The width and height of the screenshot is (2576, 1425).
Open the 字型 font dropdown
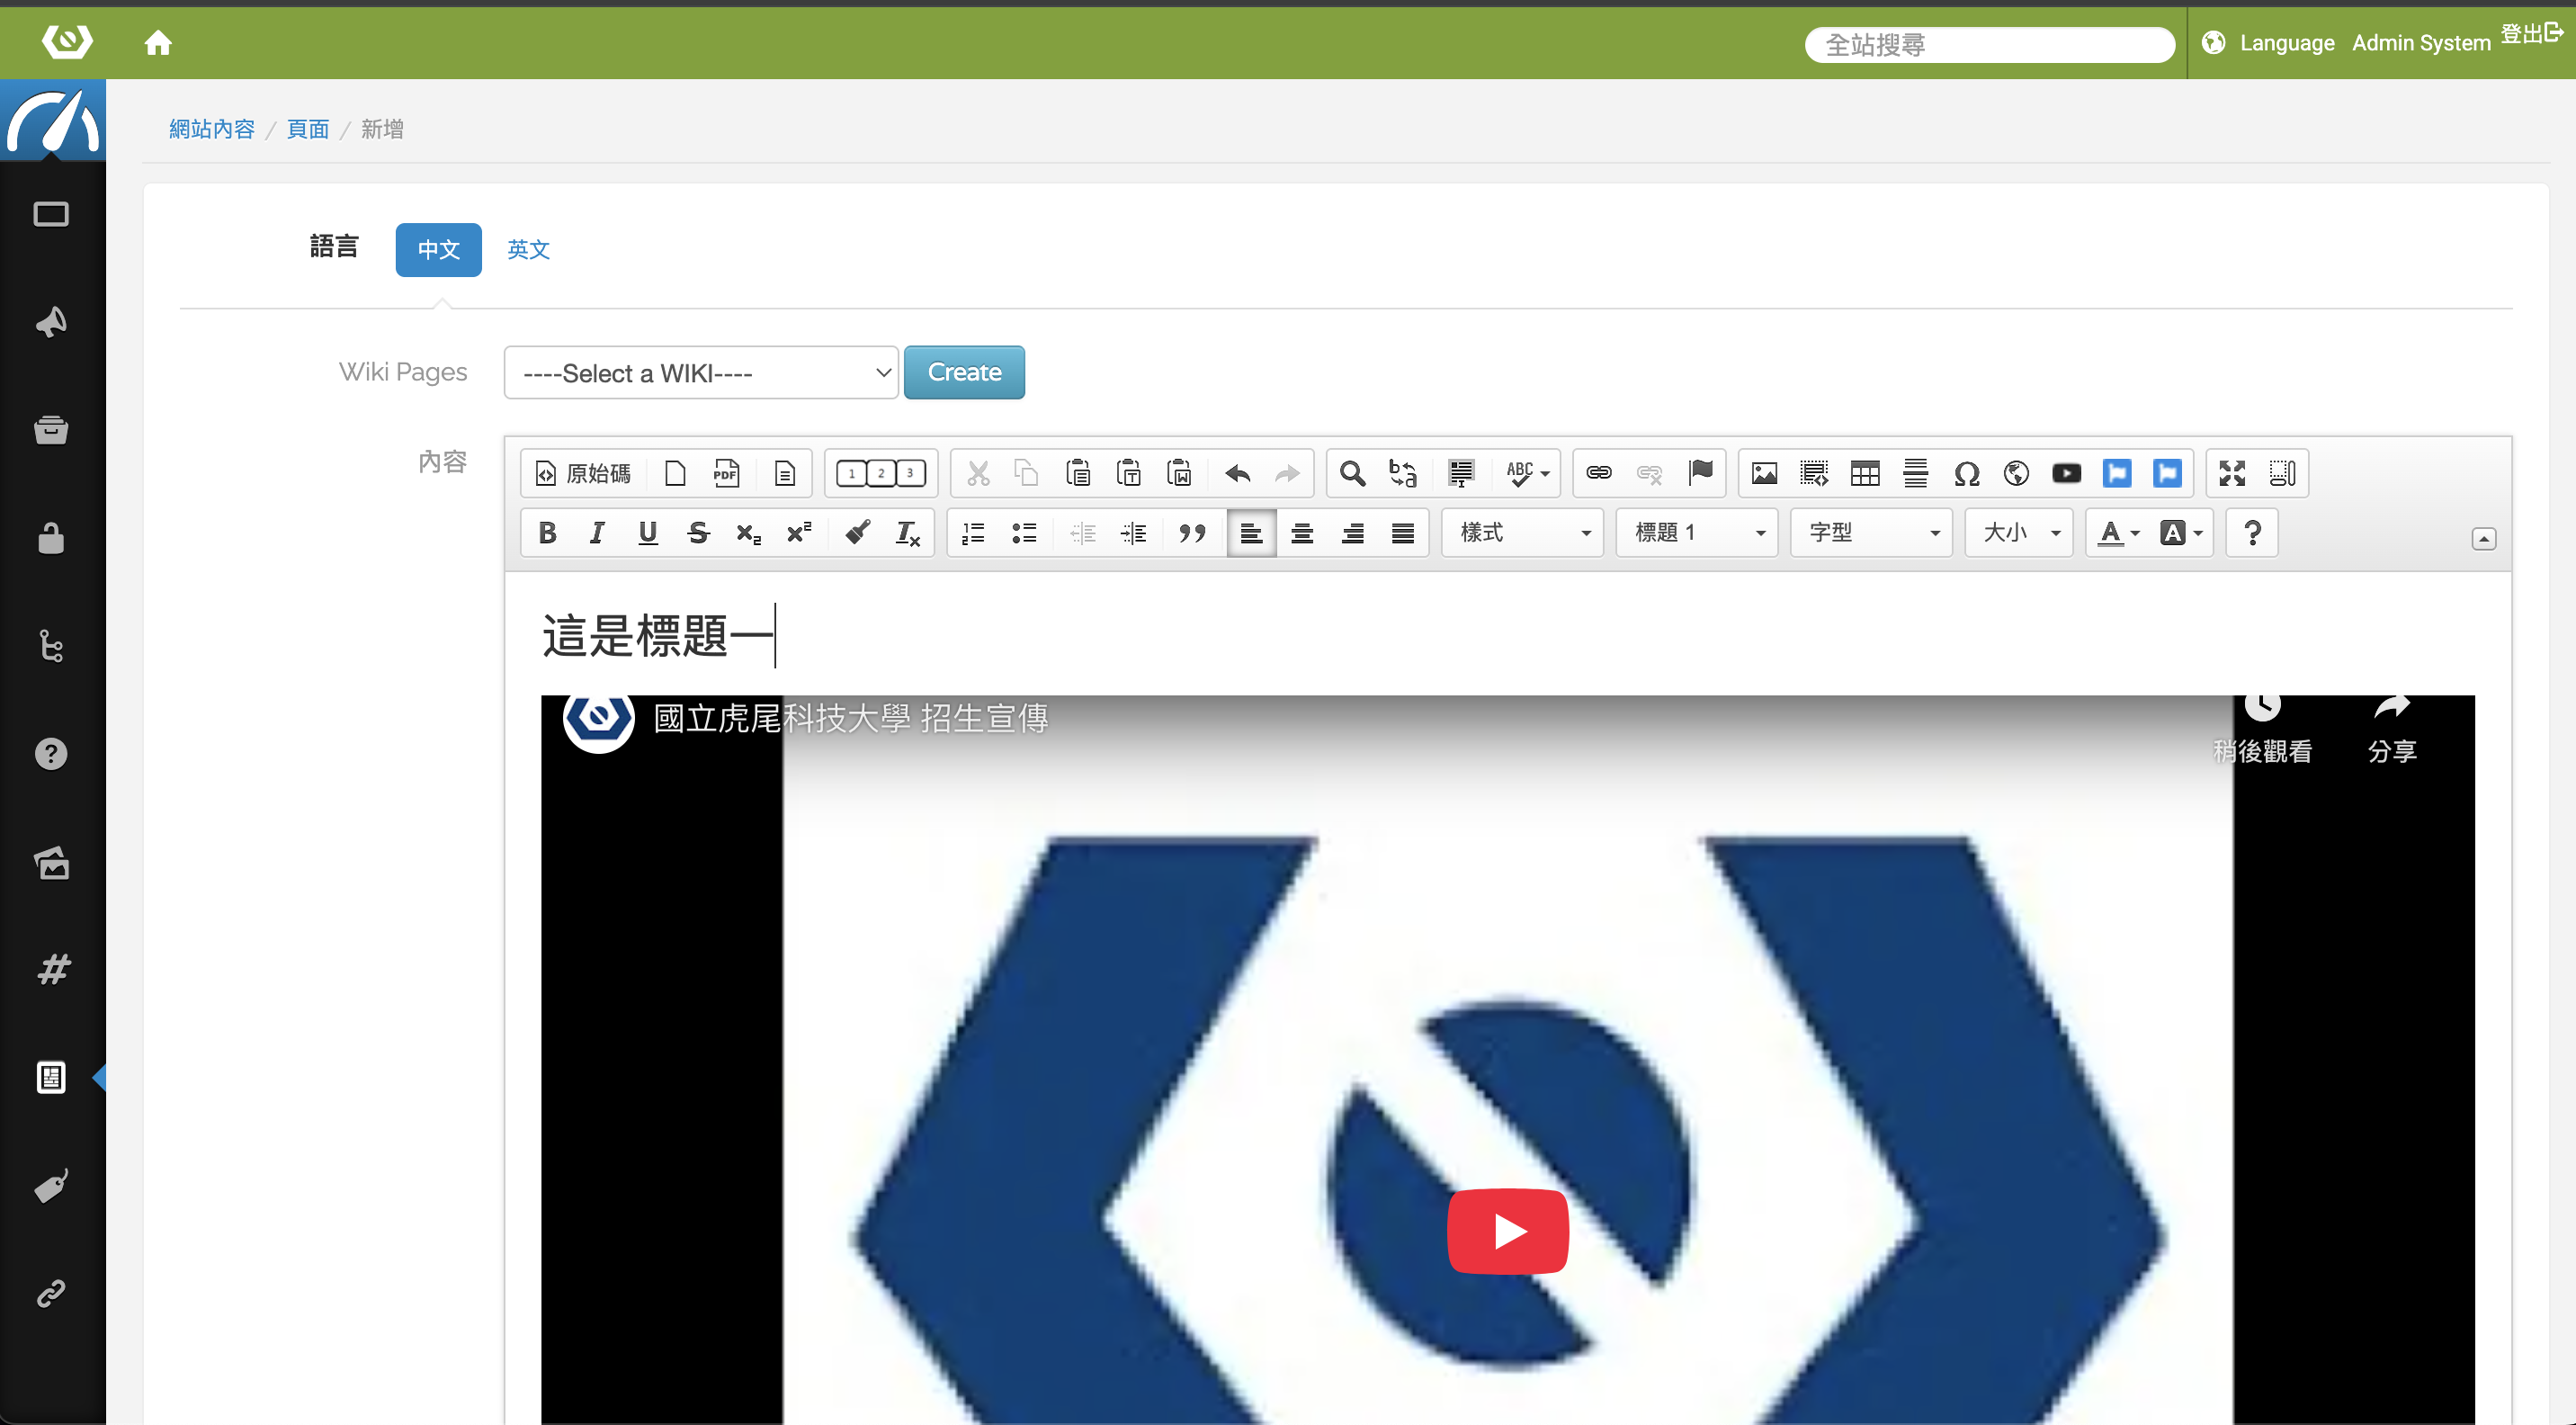click(x=1871, y=533)
